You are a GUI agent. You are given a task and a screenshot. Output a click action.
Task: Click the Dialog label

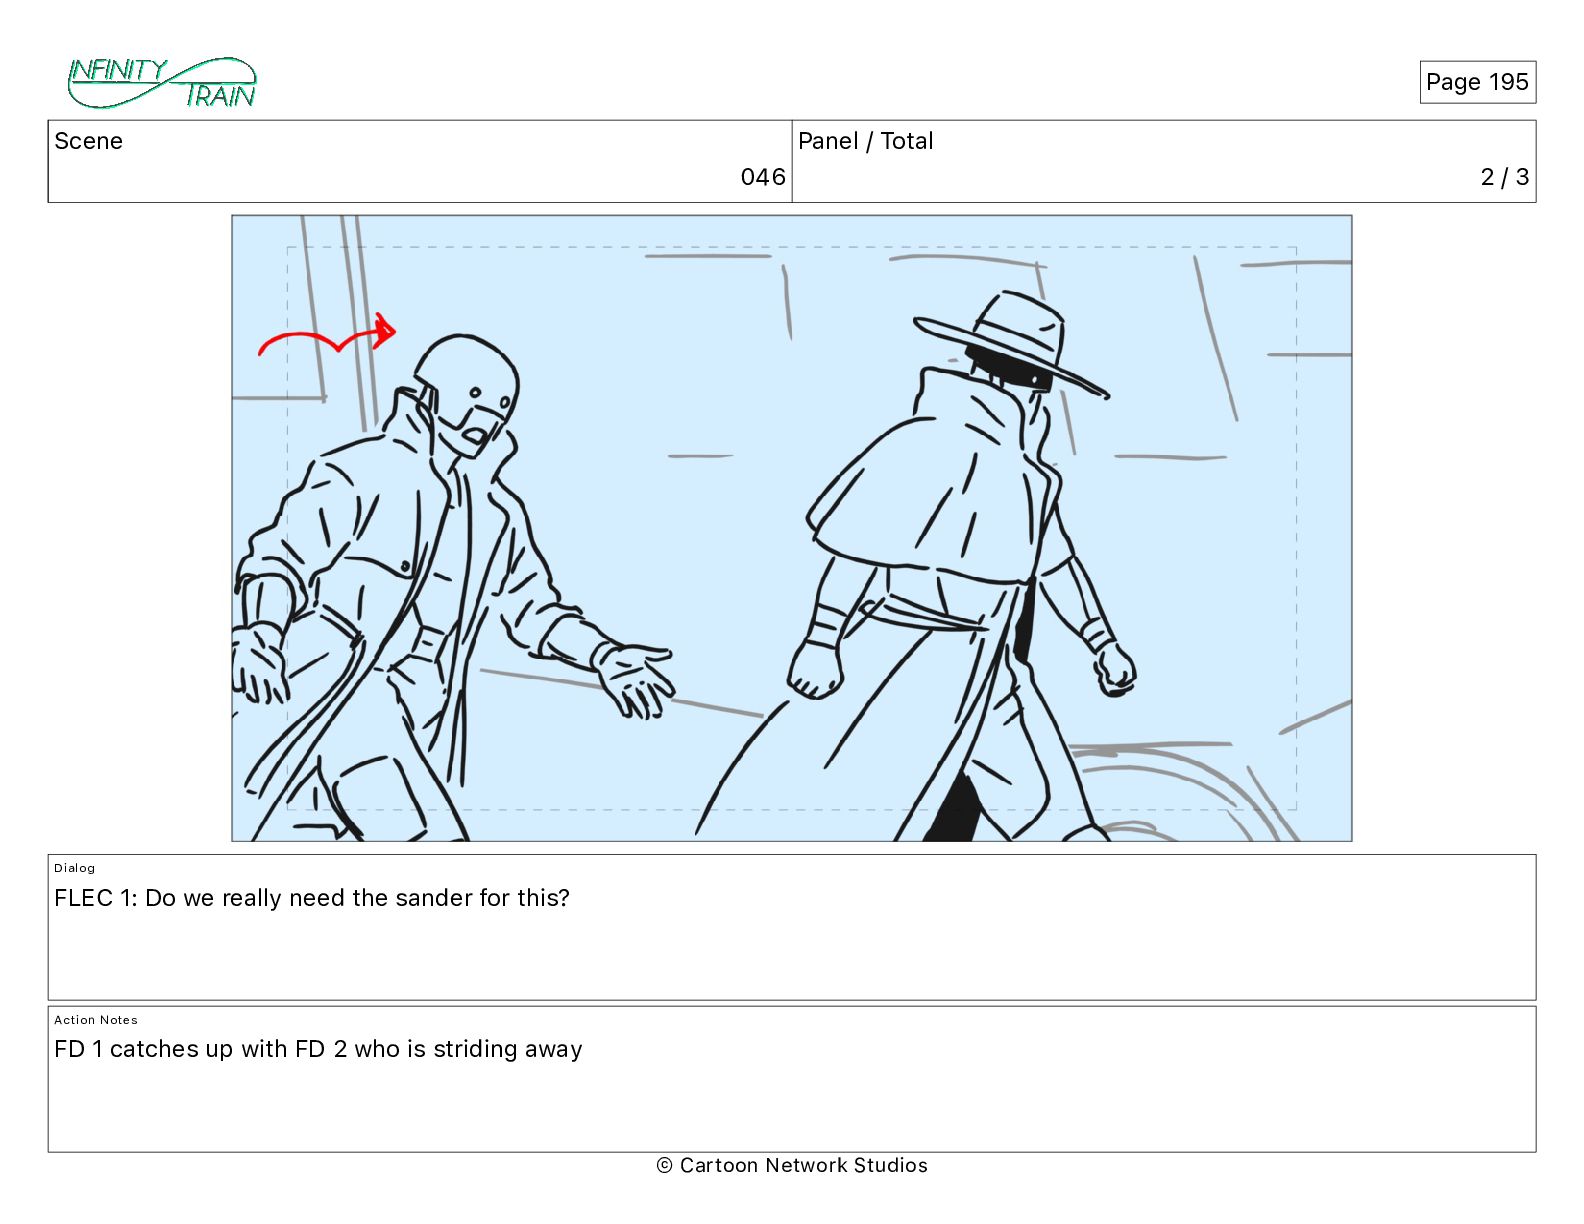pos(75,868)
